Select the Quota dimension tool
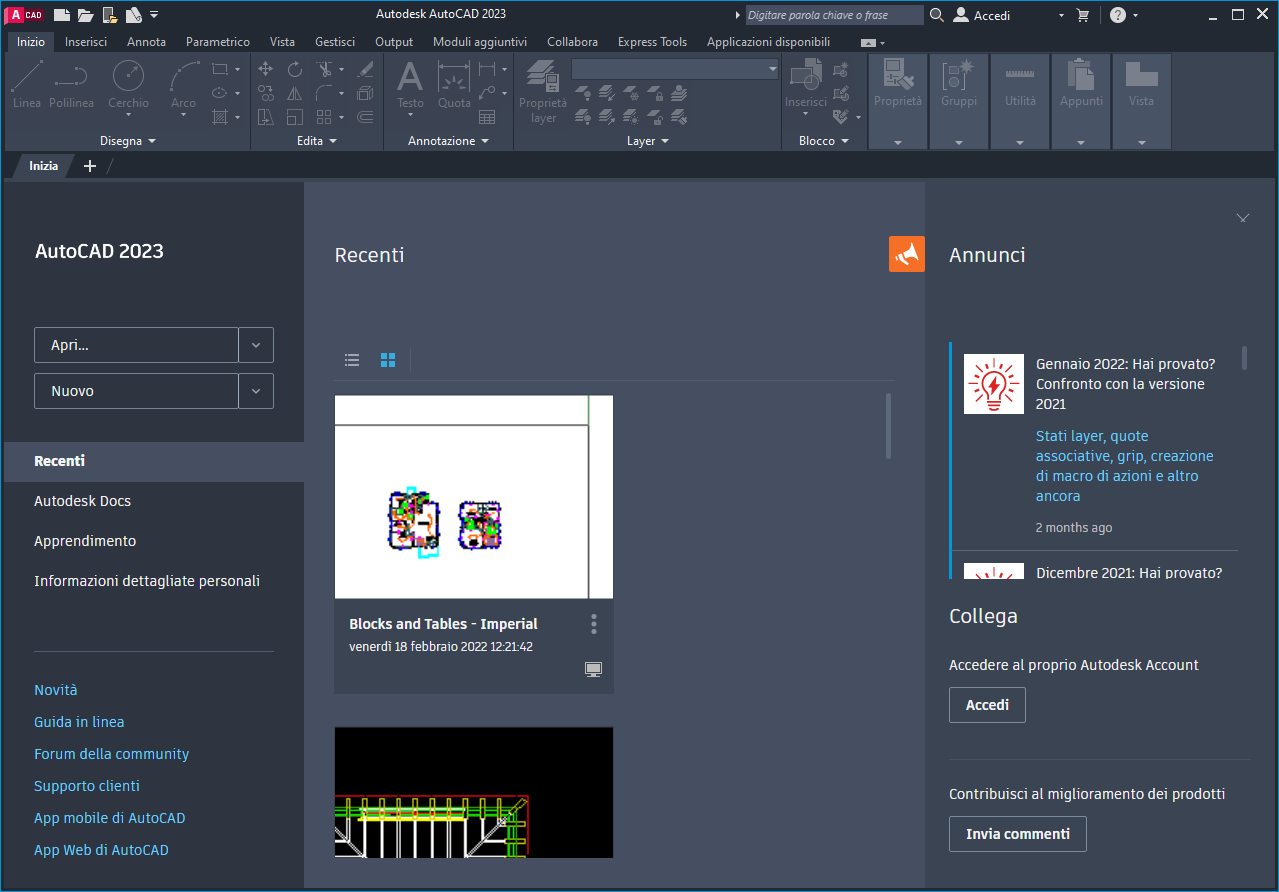The image size is (1279, 892). click(454, 85)
